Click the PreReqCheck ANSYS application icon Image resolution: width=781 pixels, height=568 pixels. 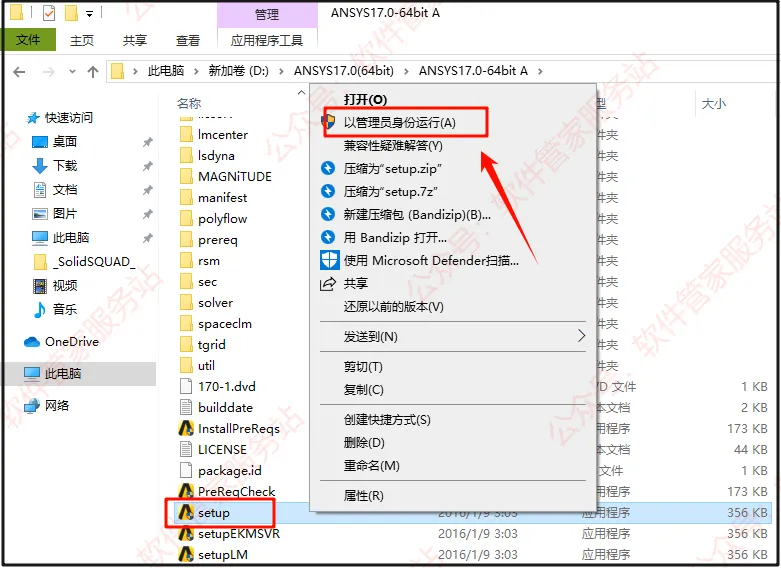coord(186,491)
